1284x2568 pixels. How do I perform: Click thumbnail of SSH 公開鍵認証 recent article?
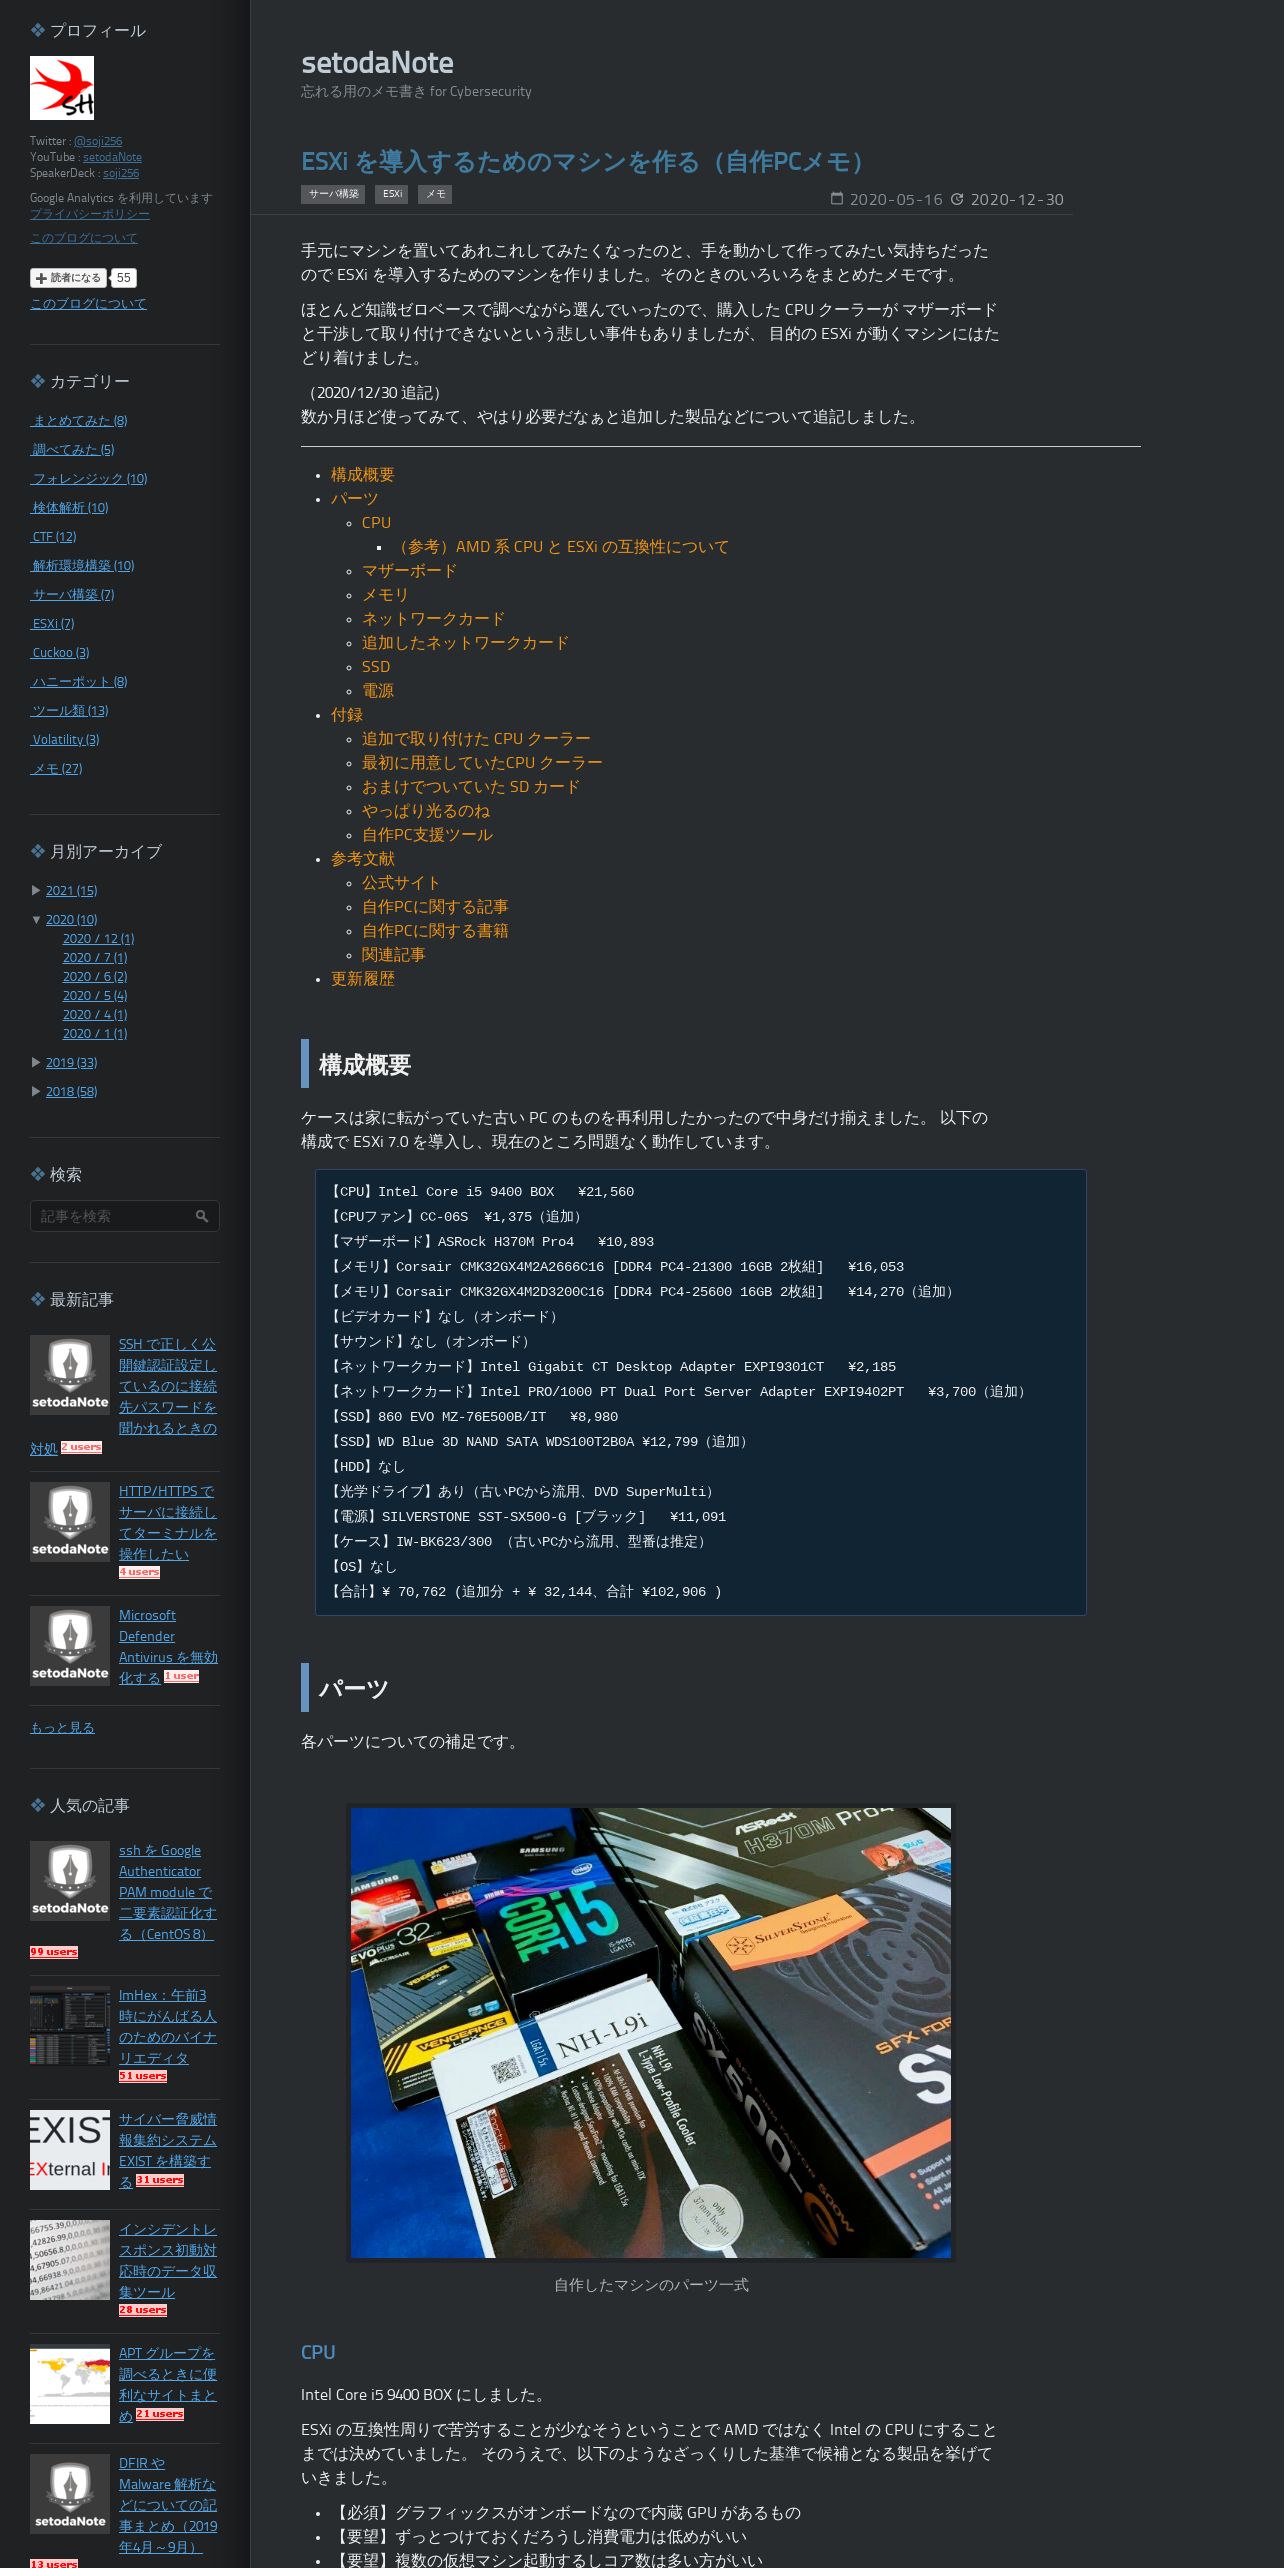(x=70, y=1375)
